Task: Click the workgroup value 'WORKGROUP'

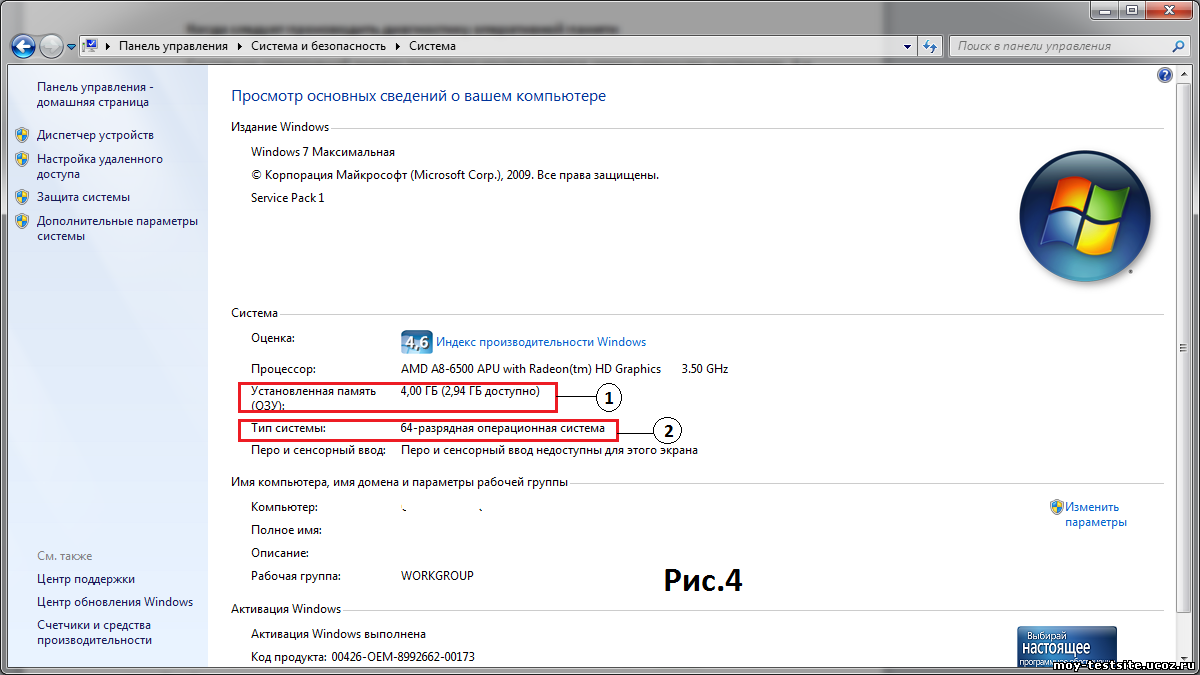Action: click(437, 576)
